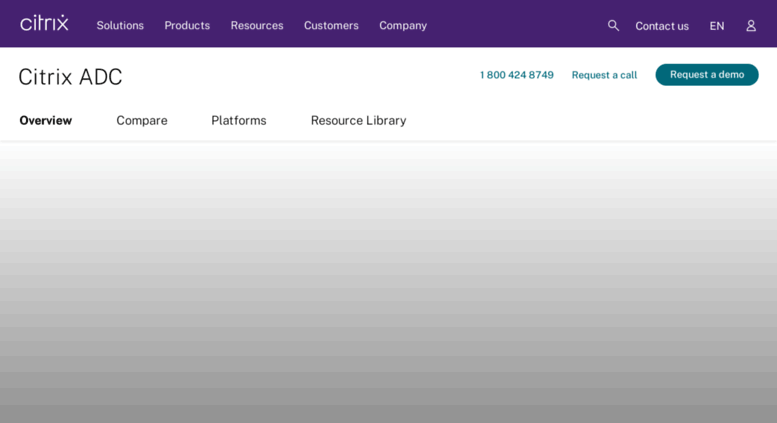Image resolution: width=777 pixels, height=423 pixels.
Task: Click Request a call link
Action: 604,75
